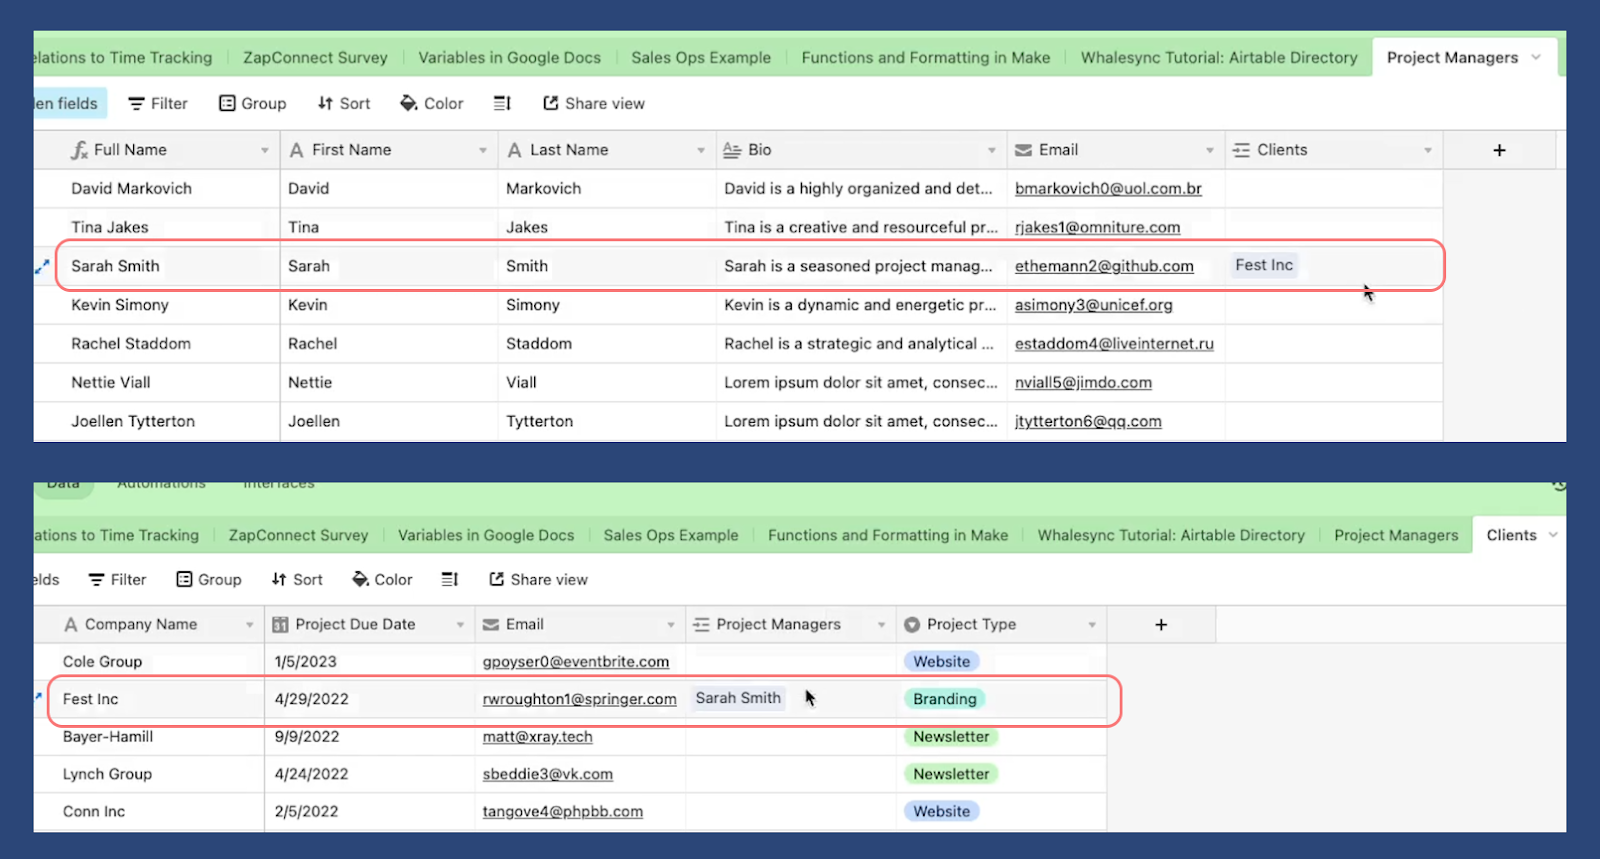Click the Fest Inc linked record chip

(1264, 265)
